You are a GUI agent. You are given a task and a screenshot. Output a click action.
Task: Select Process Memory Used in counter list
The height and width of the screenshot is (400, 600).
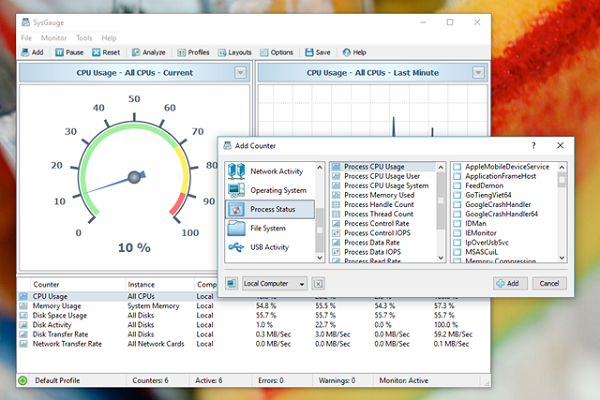[378, 195]
